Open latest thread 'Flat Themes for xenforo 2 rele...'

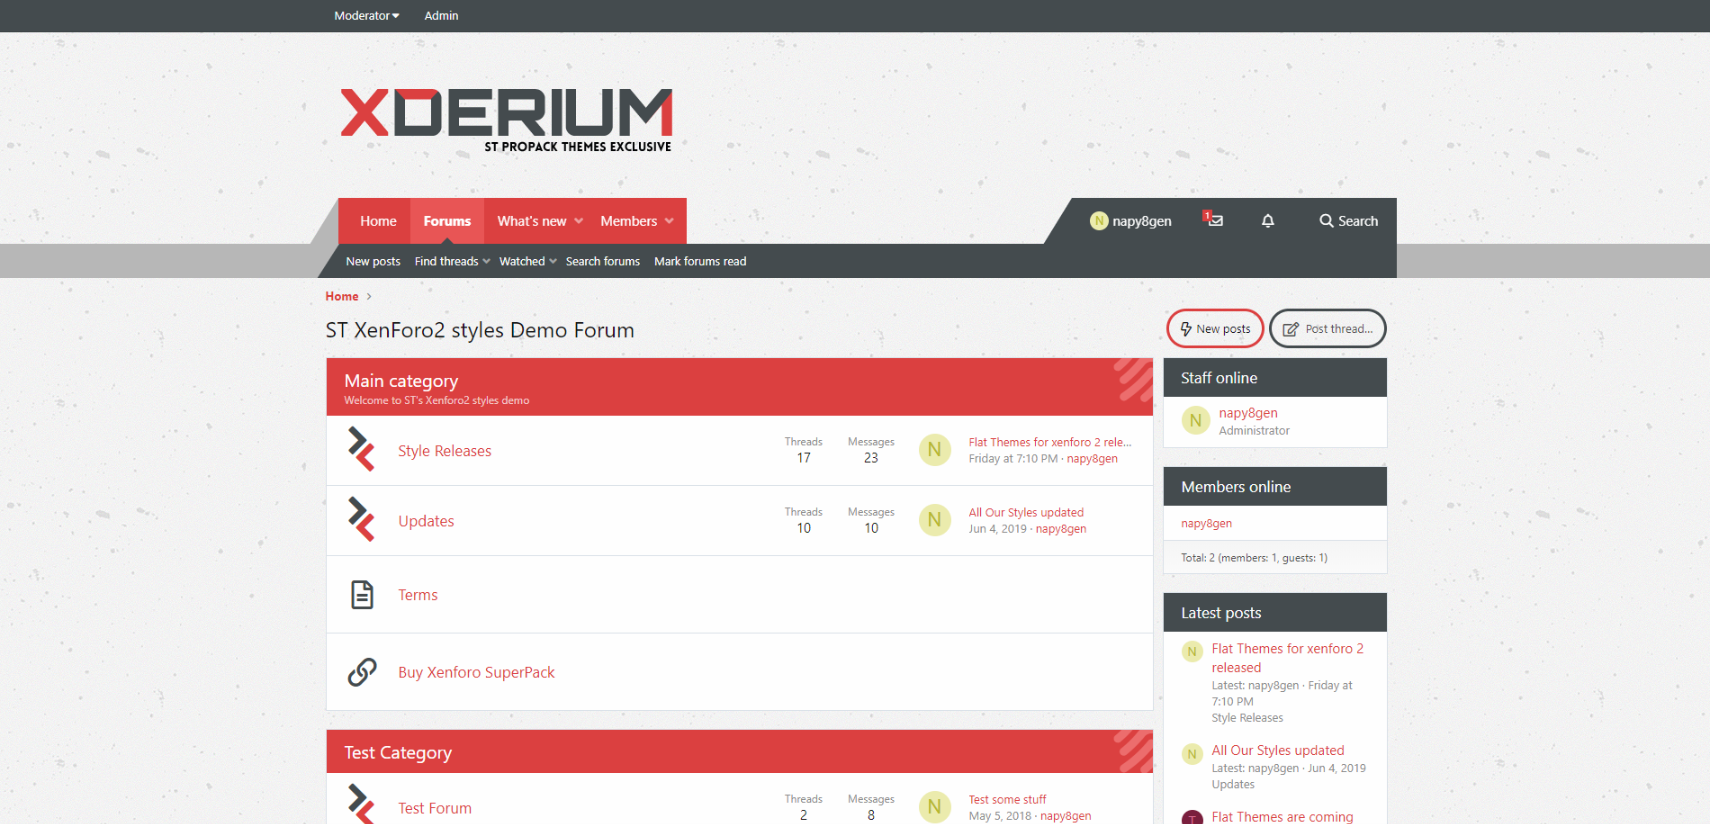1050,442
